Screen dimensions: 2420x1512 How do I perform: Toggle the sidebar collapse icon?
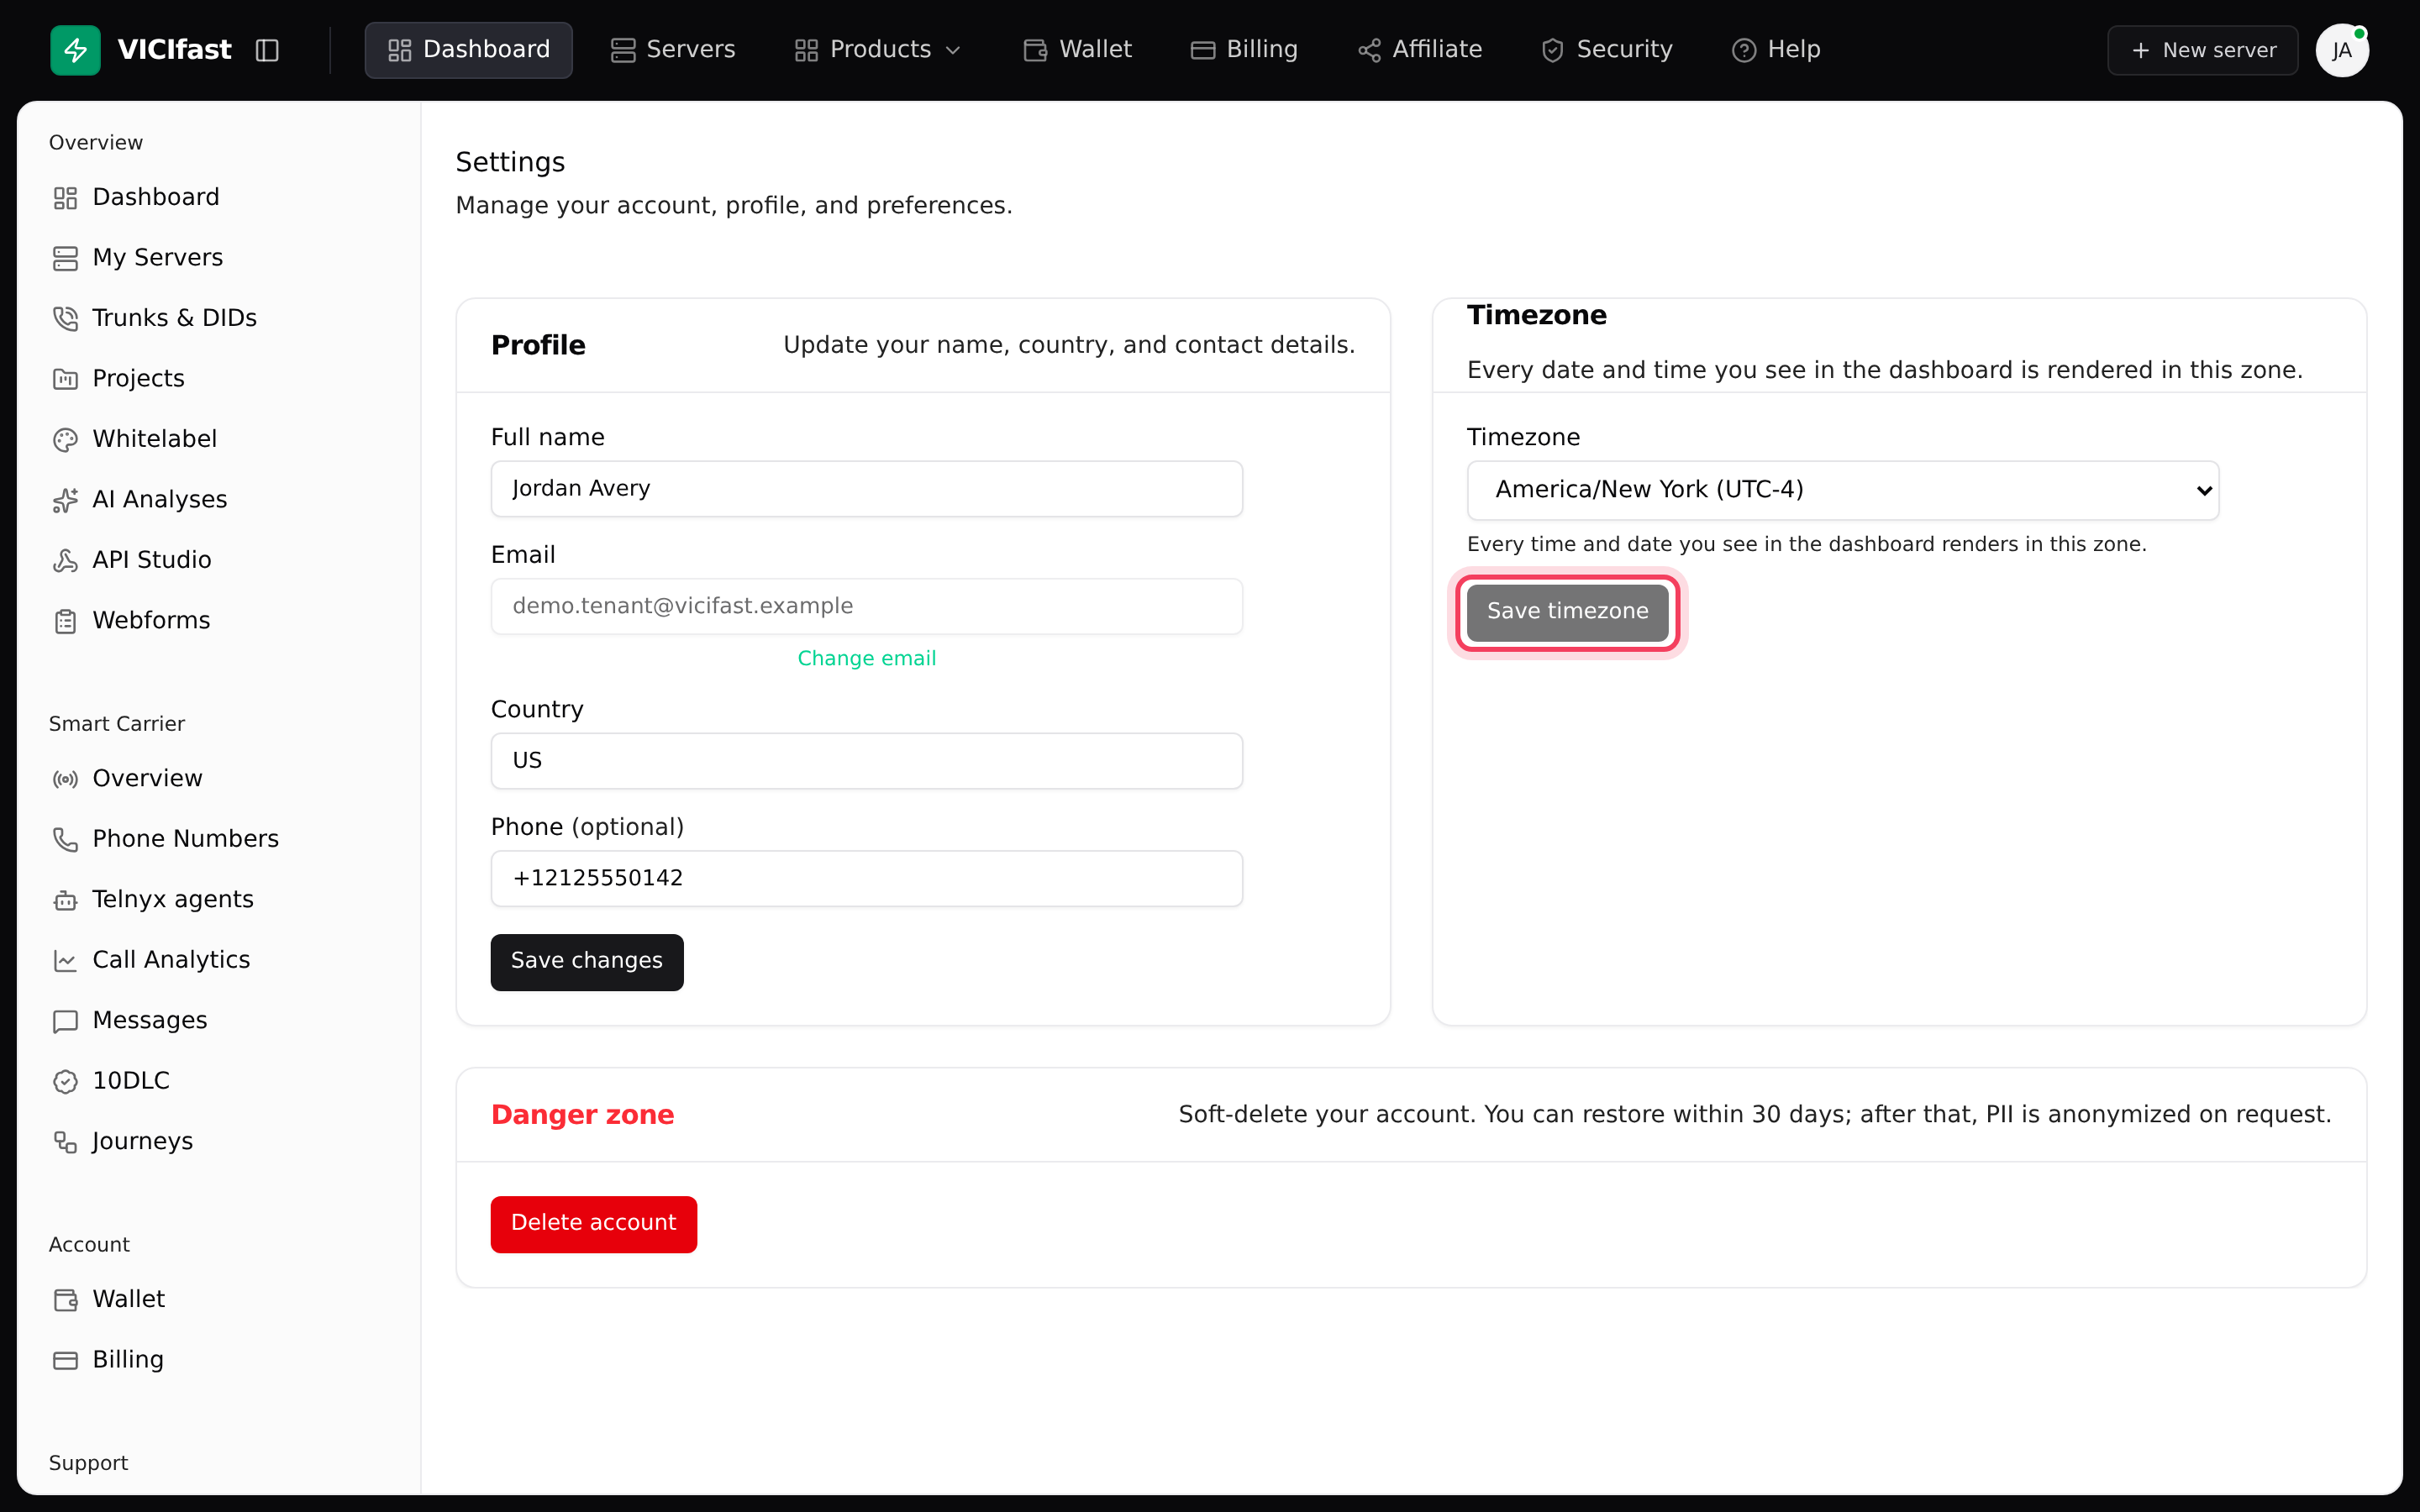[x=267, y=50]
